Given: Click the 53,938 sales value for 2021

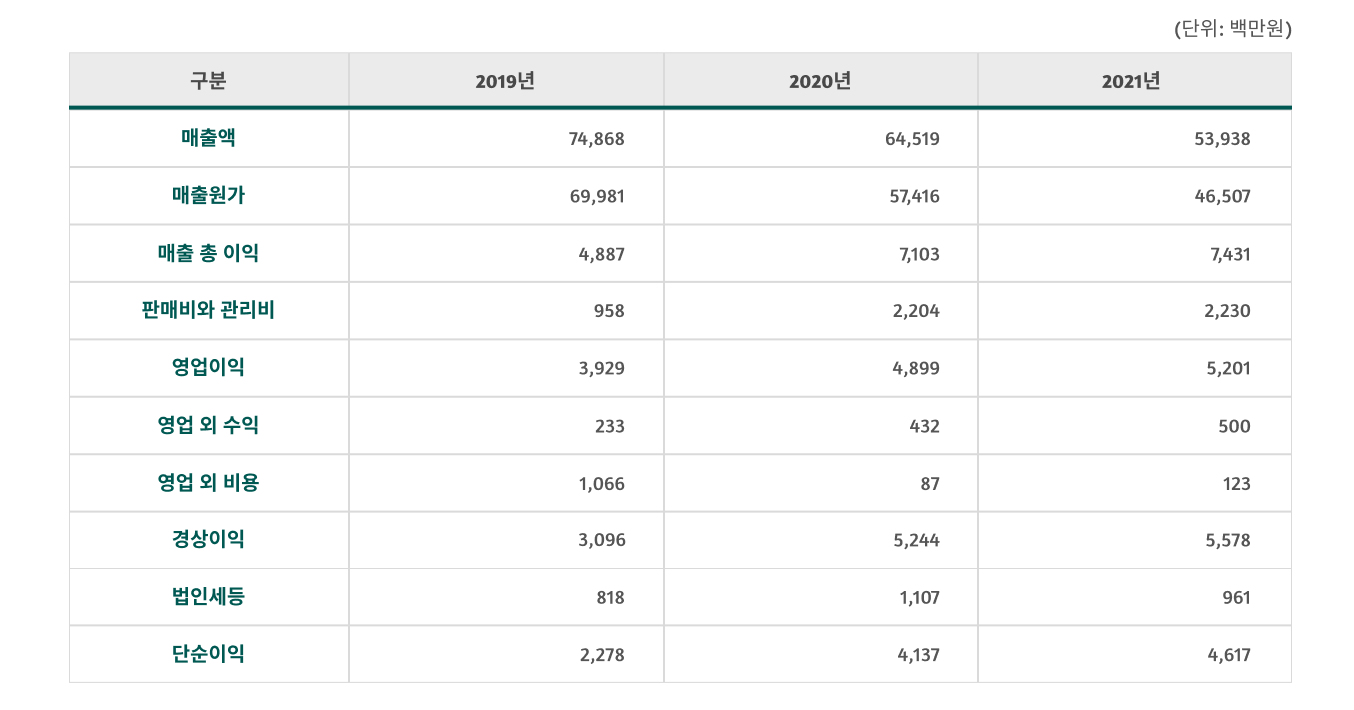Looking at the screenshot, I should [1222, 139].
